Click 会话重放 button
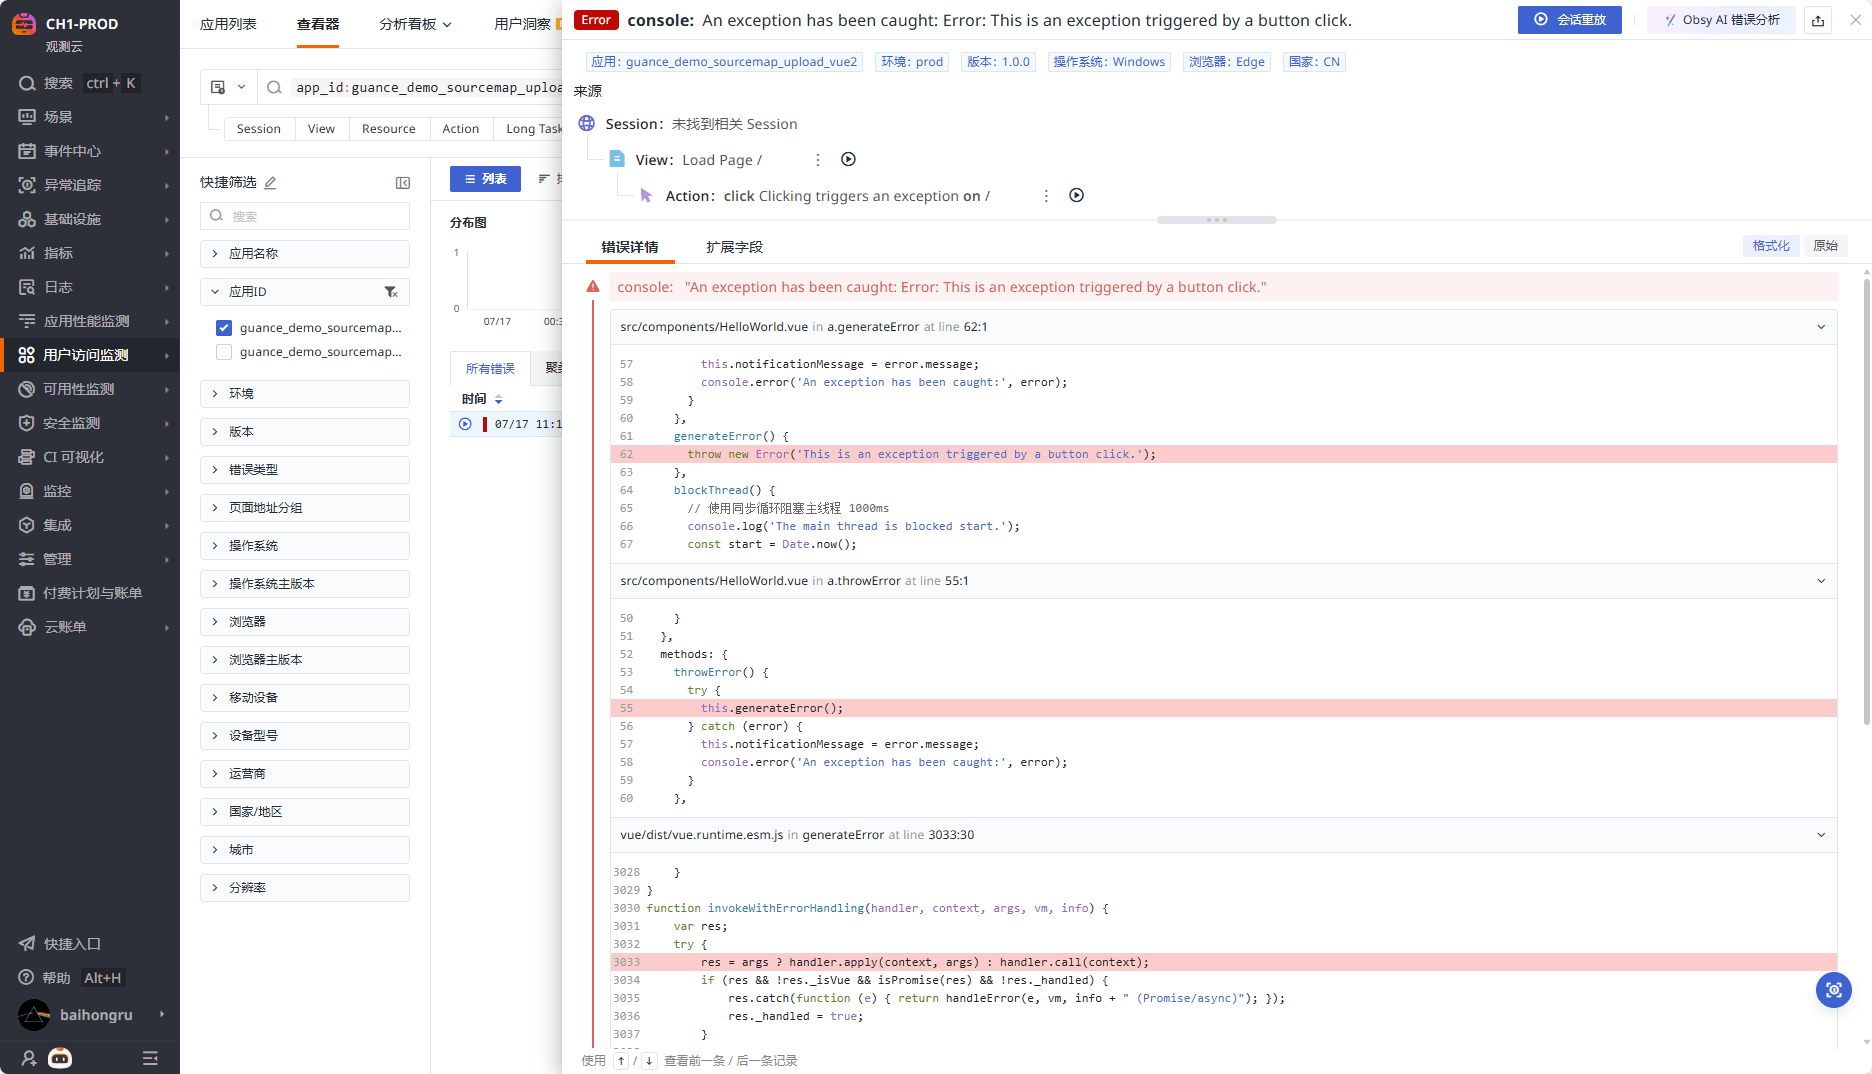 tap(1569, 20)
